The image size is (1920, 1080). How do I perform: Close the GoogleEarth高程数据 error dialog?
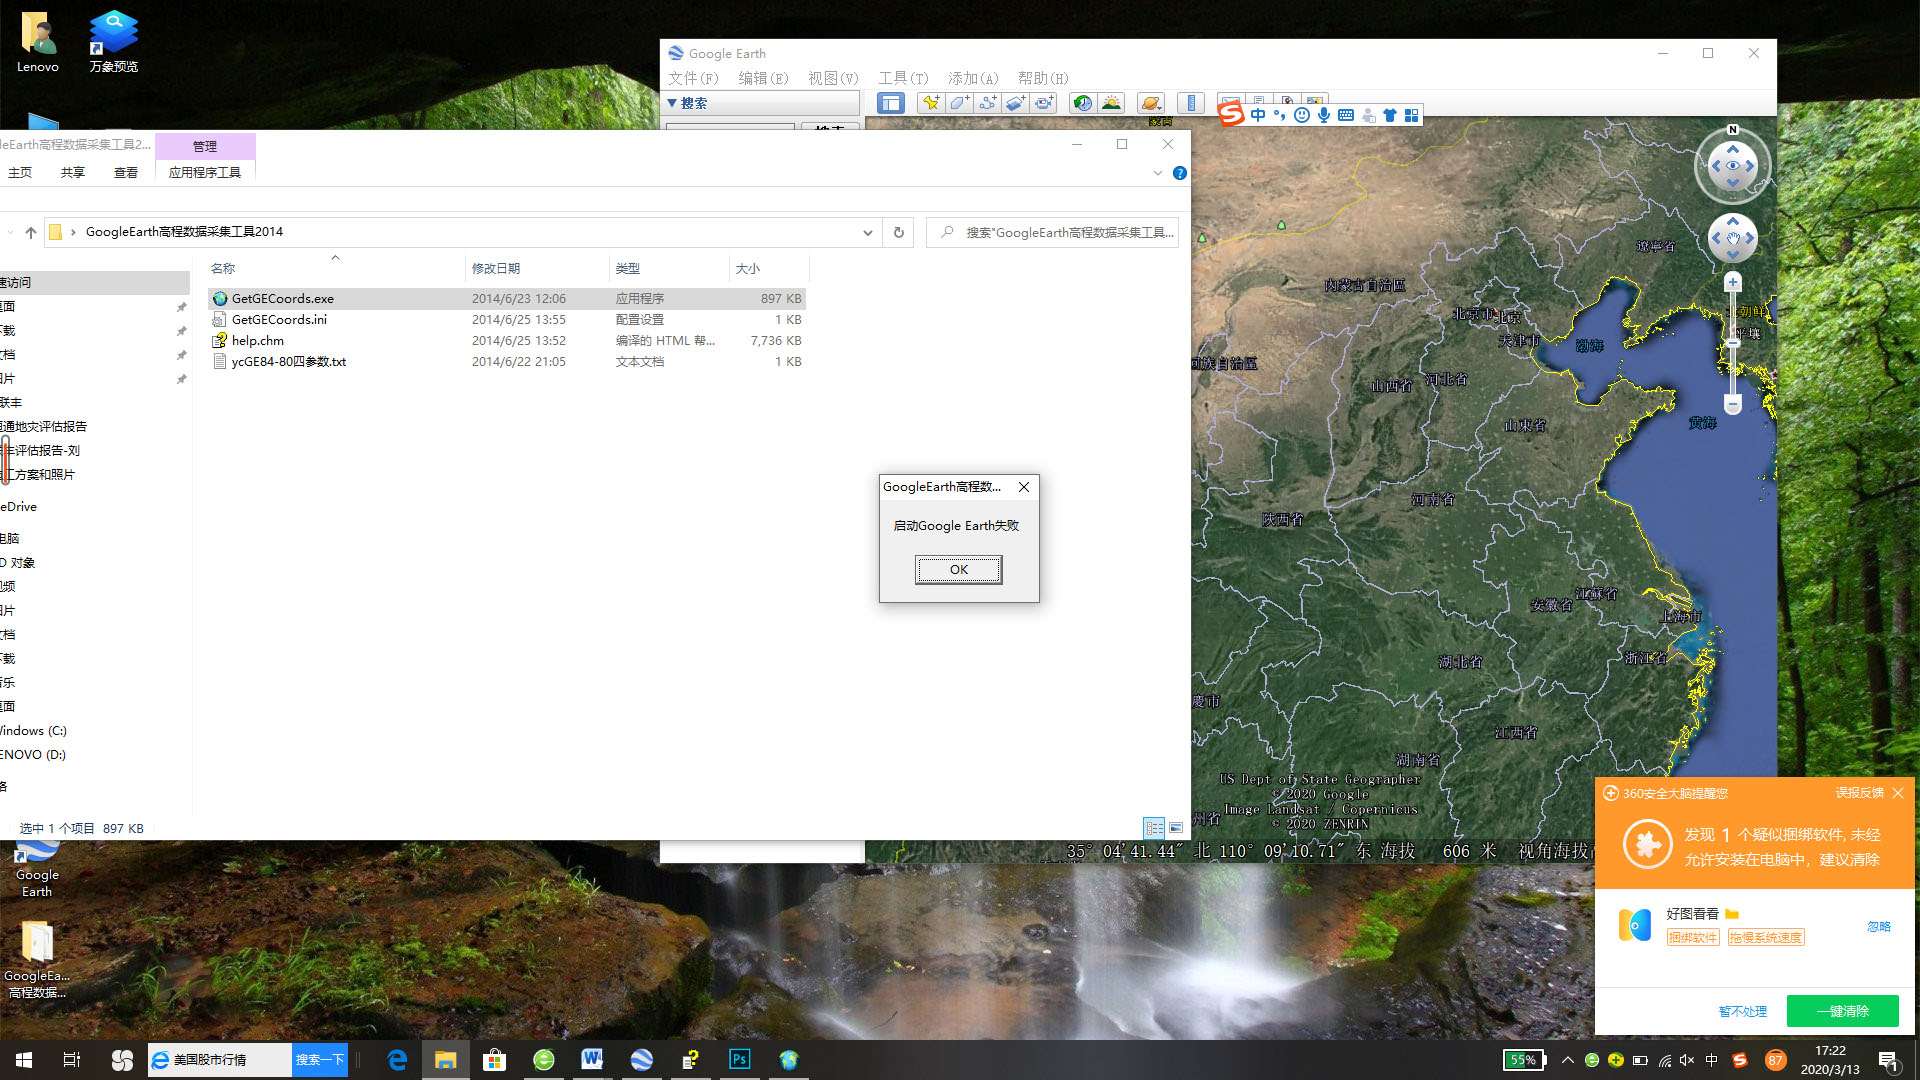click(1024, 487)
